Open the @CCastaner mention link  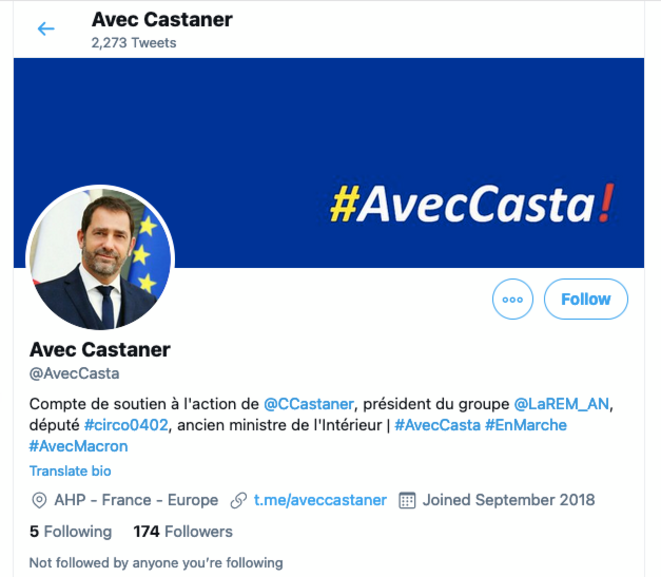click(x=309, y=404)
